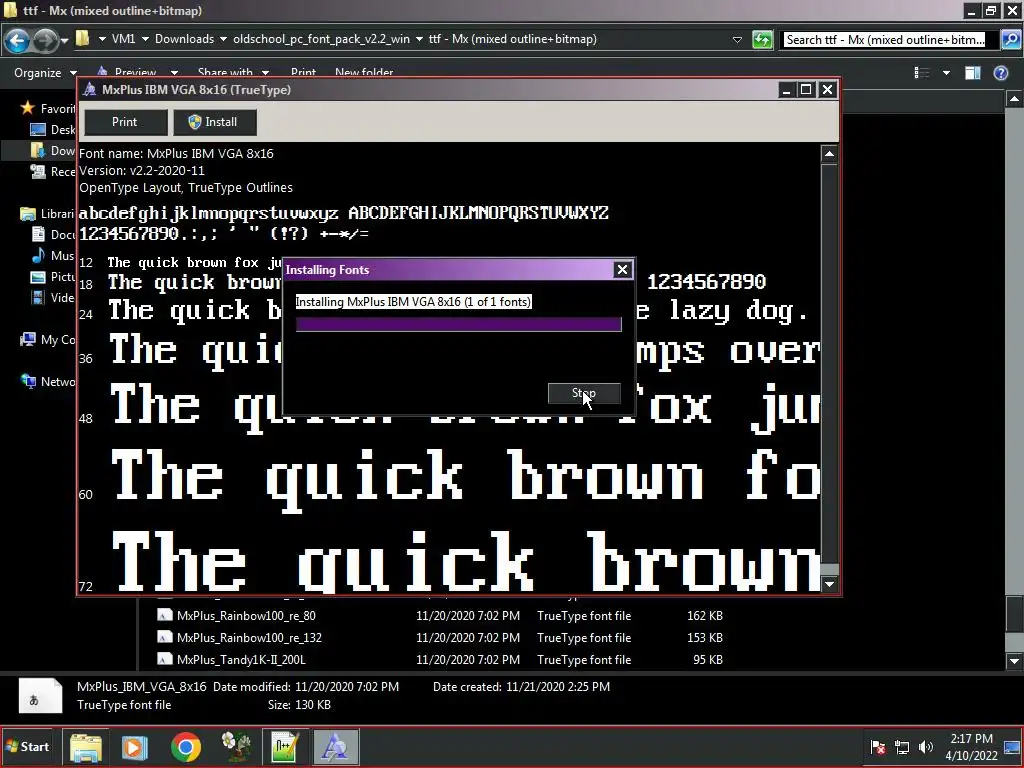1024x768 pixels.
Task: Open the recent locations dropdown arrow
Action: 64,40
